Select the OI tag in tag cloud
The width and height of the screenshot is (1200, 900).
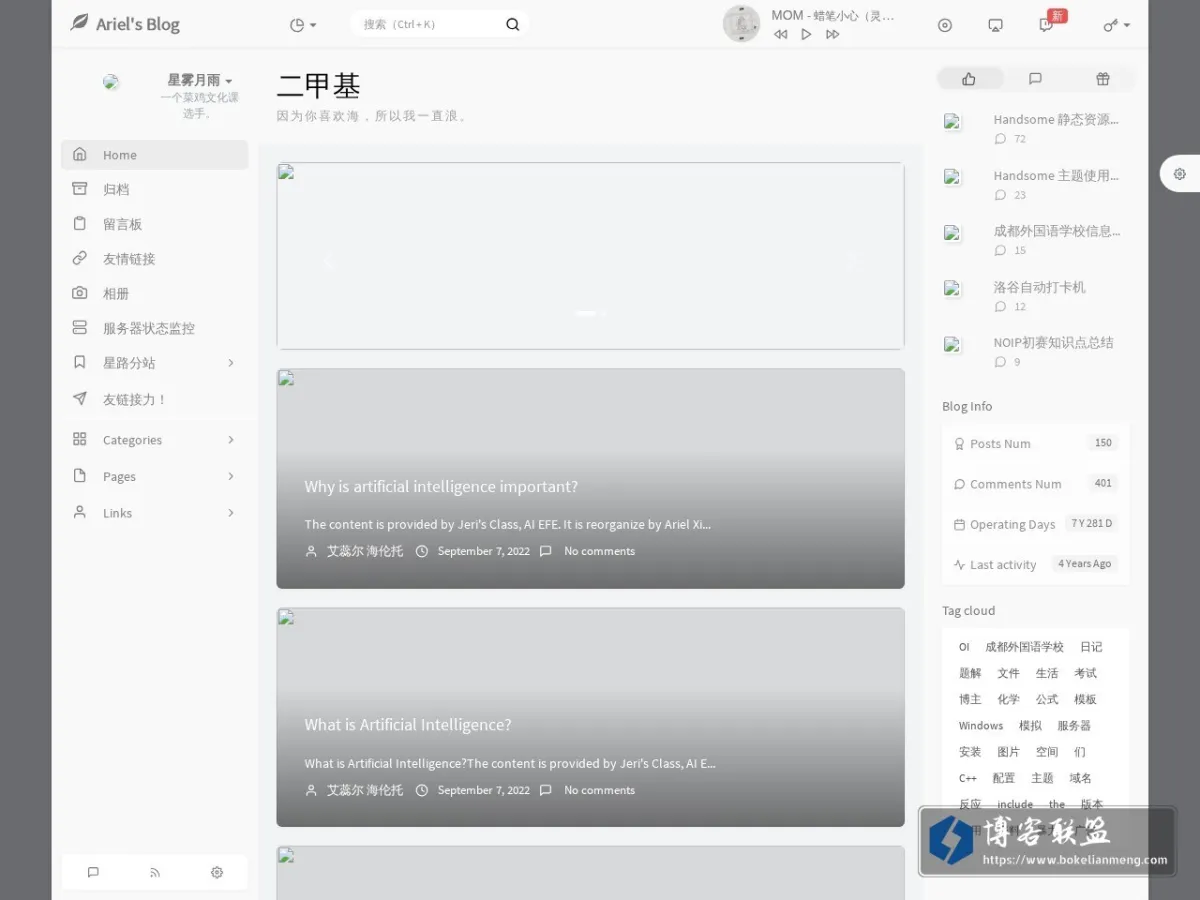pos(964,647)
